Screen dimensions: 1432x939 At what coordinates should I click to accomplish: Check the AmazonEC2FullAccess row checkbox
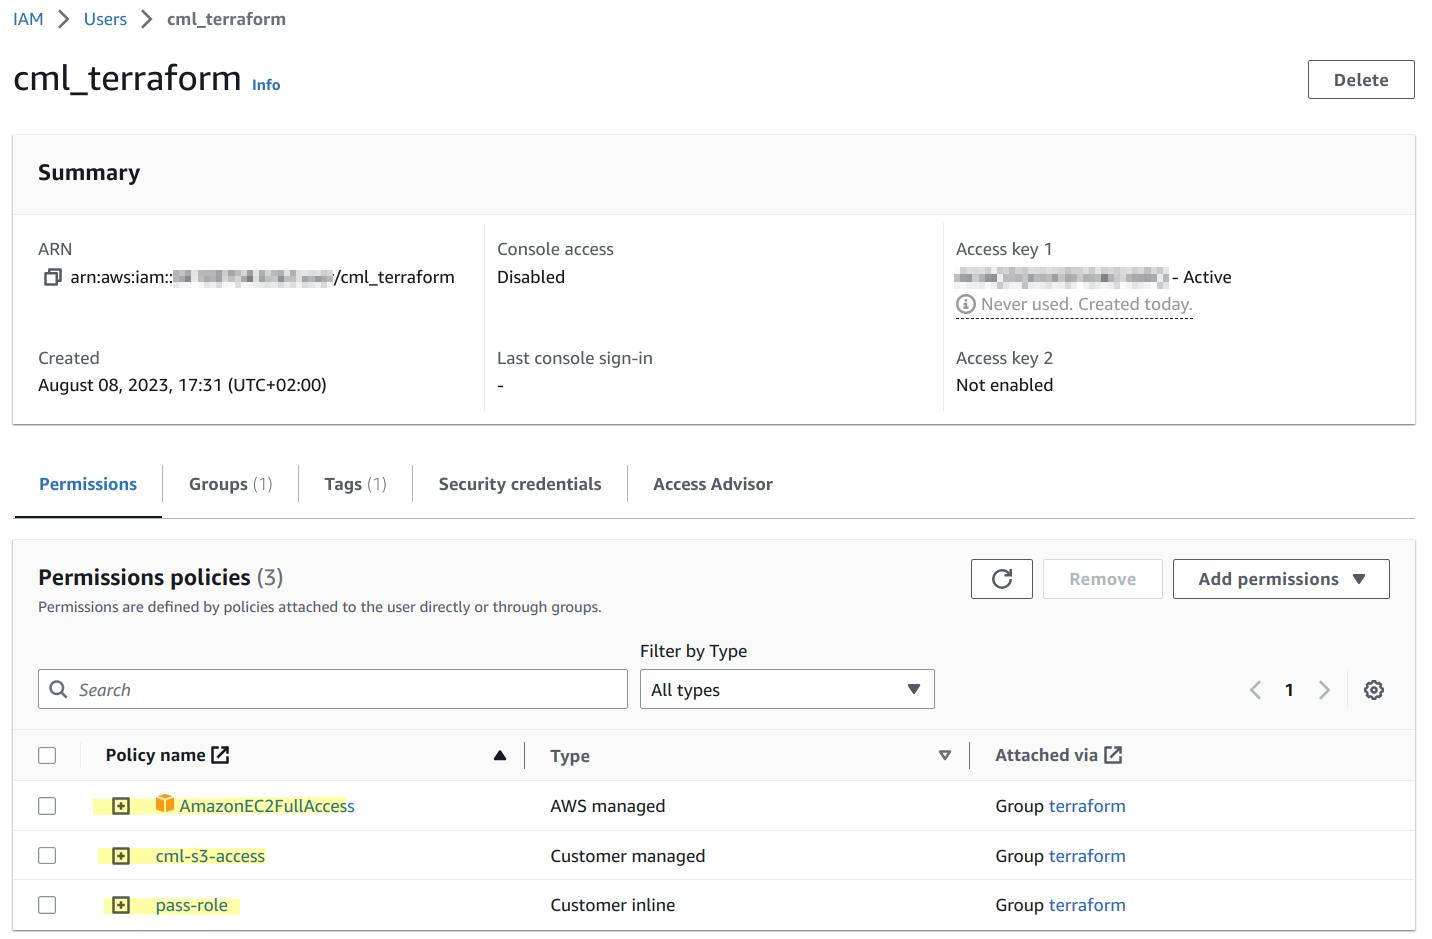pos(47,805)
